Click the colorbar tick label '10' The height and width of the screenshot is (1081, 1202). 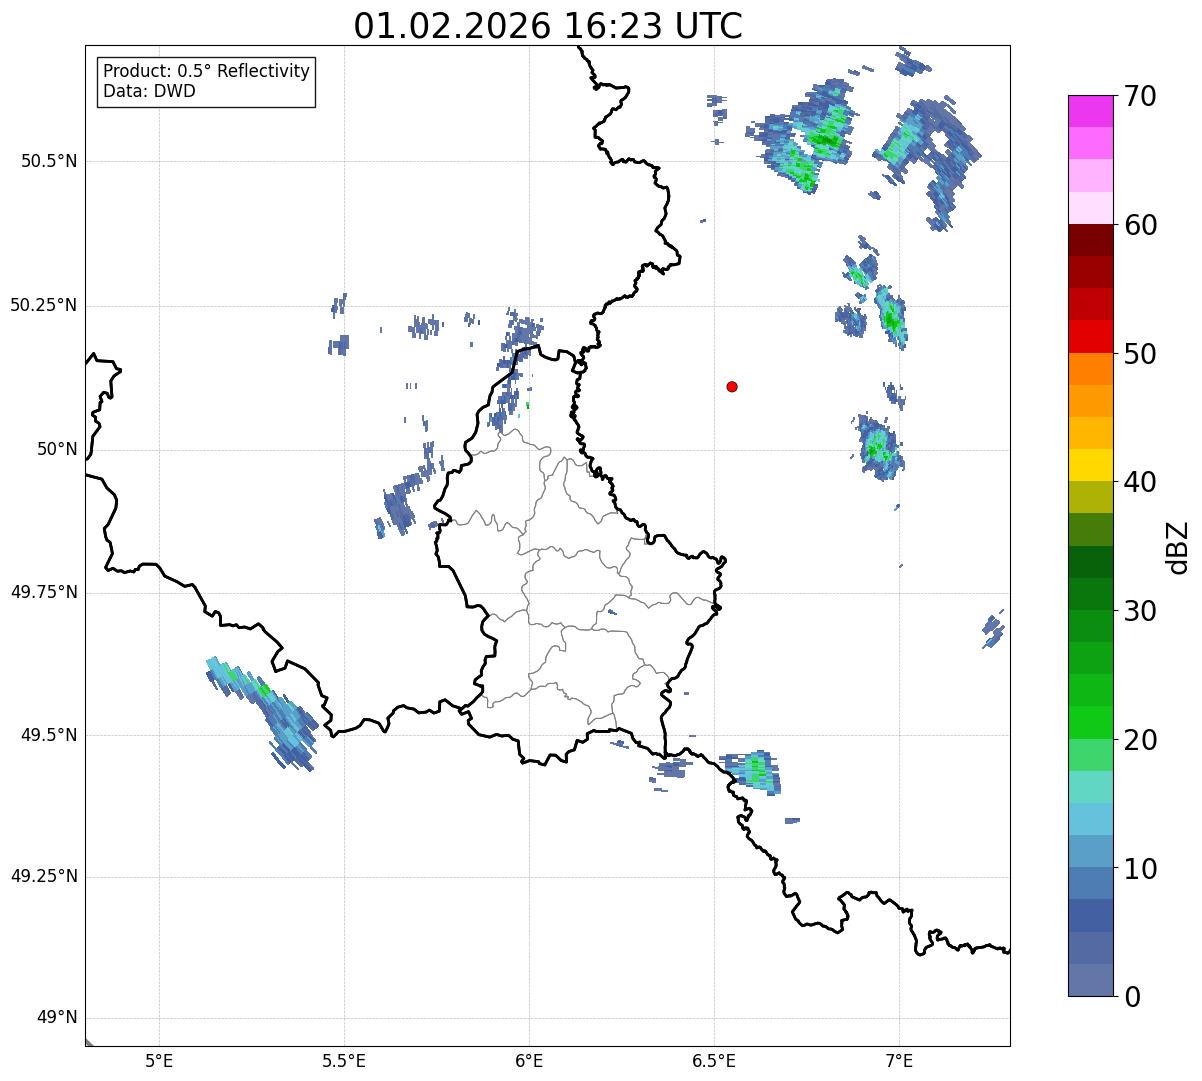[x=1140, y=869]
